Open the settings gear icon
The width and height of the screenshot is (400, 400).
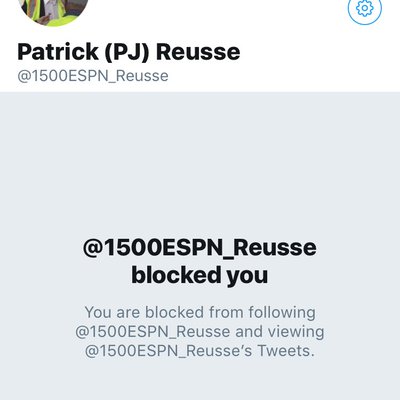tap(365, 8)
